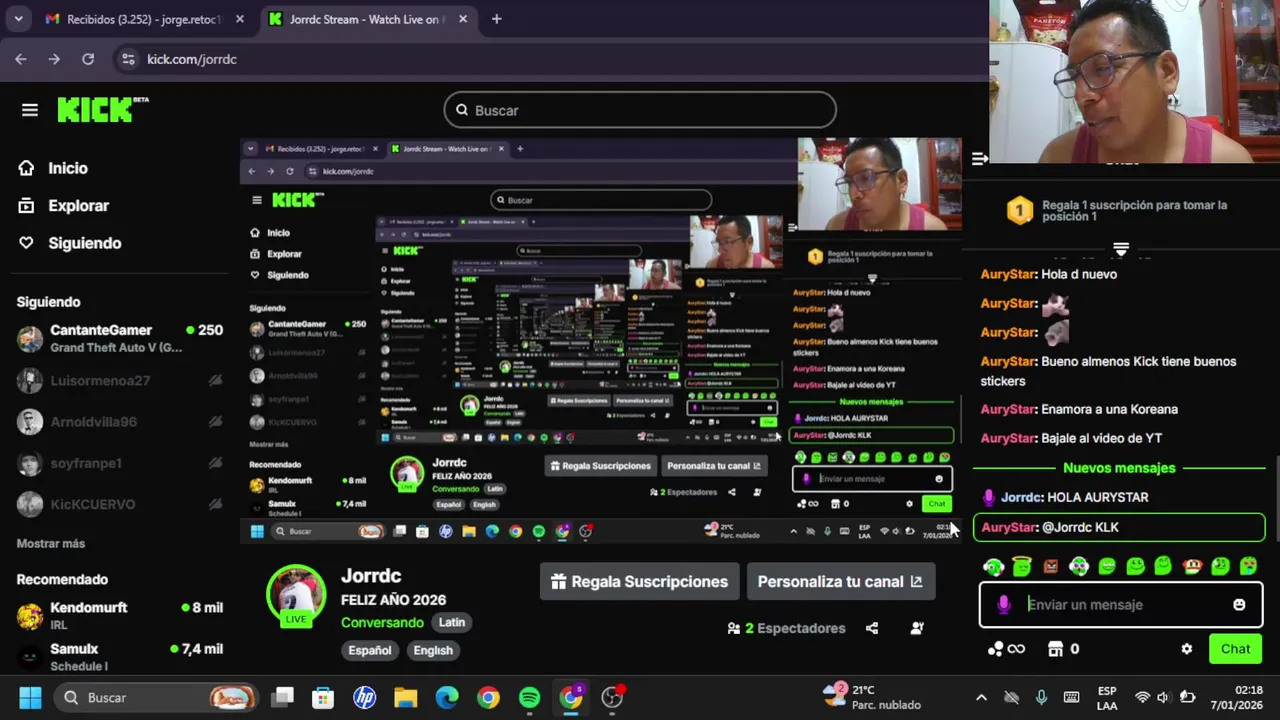
Task: Open CantanteGamer's channel in the sidebar
Action: point(120,338)
